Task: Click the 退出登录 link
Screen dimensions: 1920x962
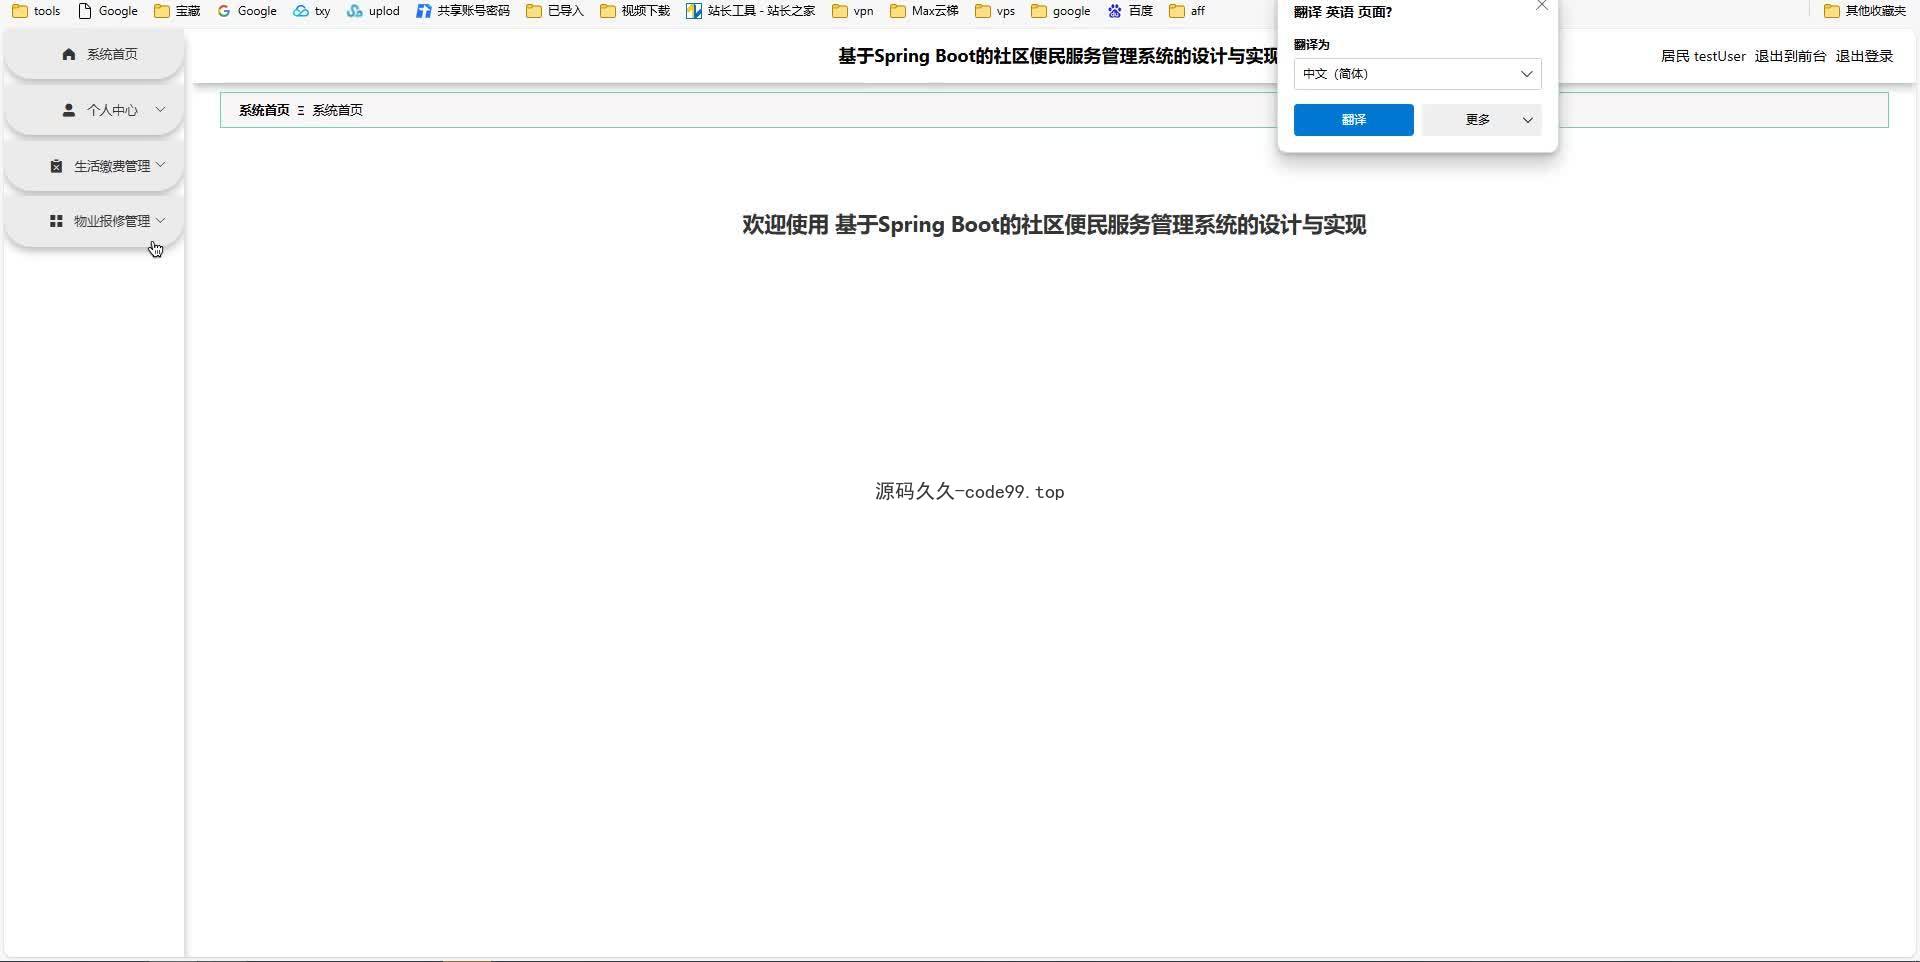Action: pos(1864,56)
